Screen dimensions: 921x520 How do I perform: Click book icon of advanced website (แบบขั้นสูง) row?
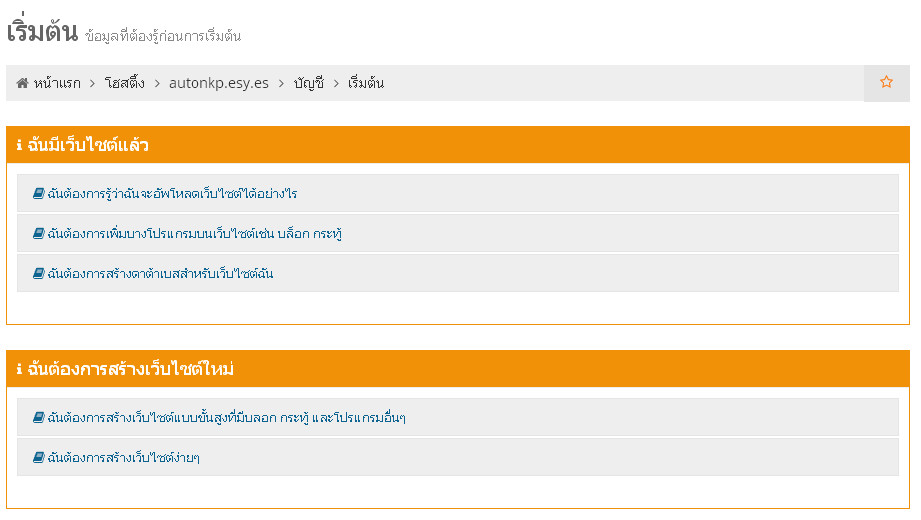tap(38, 417)
